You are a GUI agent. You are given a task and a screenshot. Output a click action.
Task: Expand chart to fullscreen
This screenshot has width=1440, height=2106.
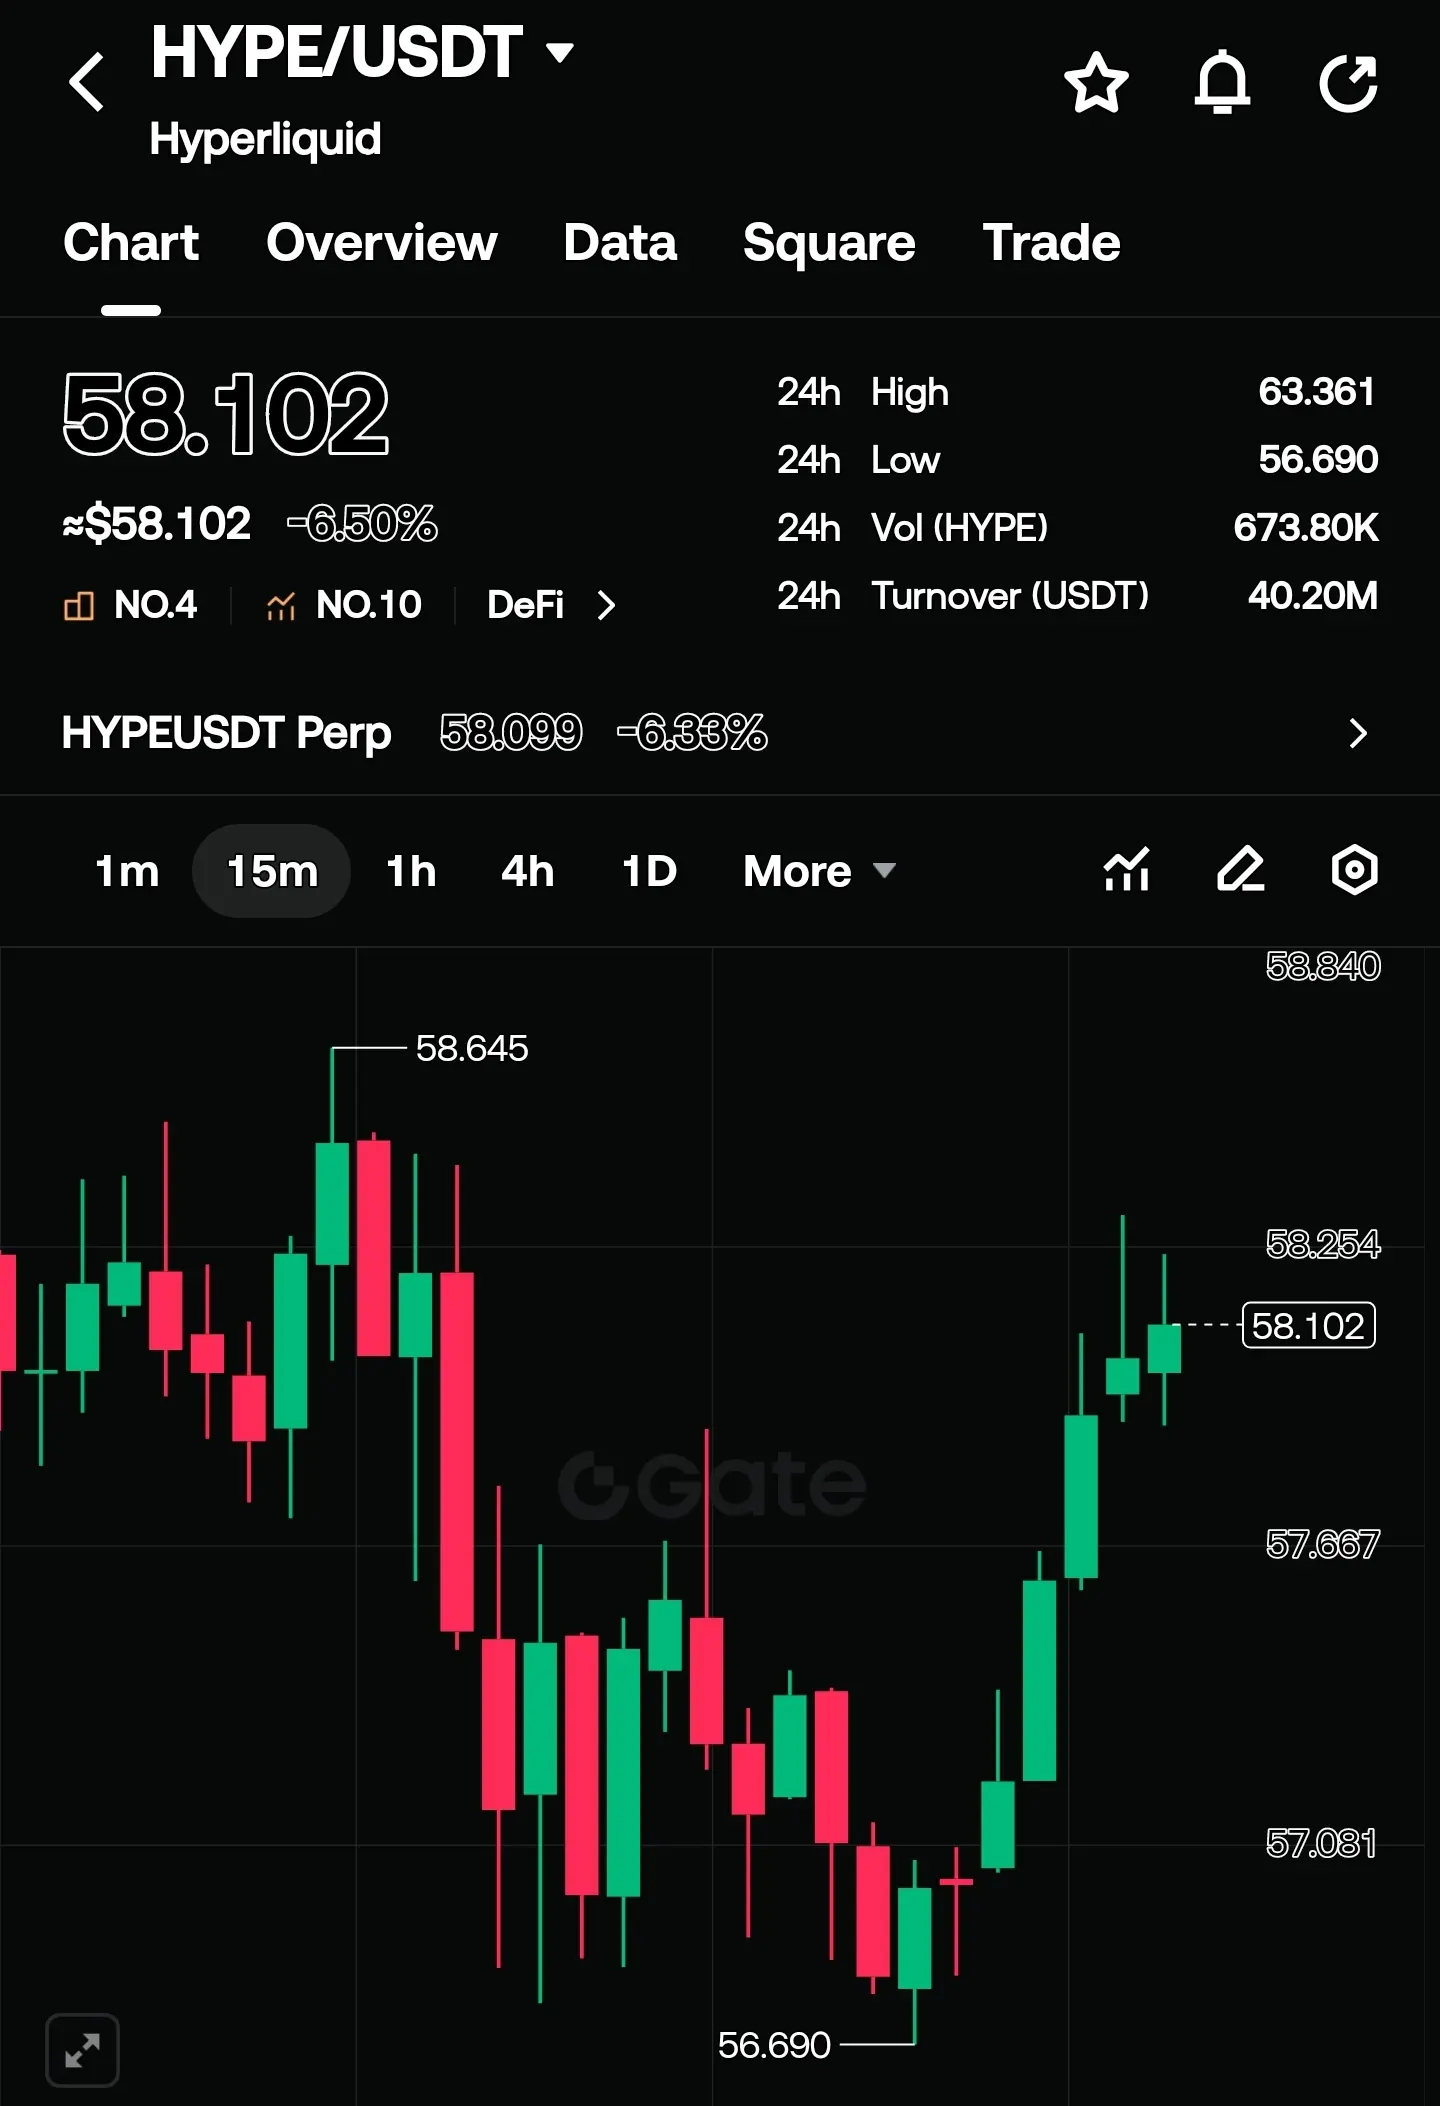83,2051
